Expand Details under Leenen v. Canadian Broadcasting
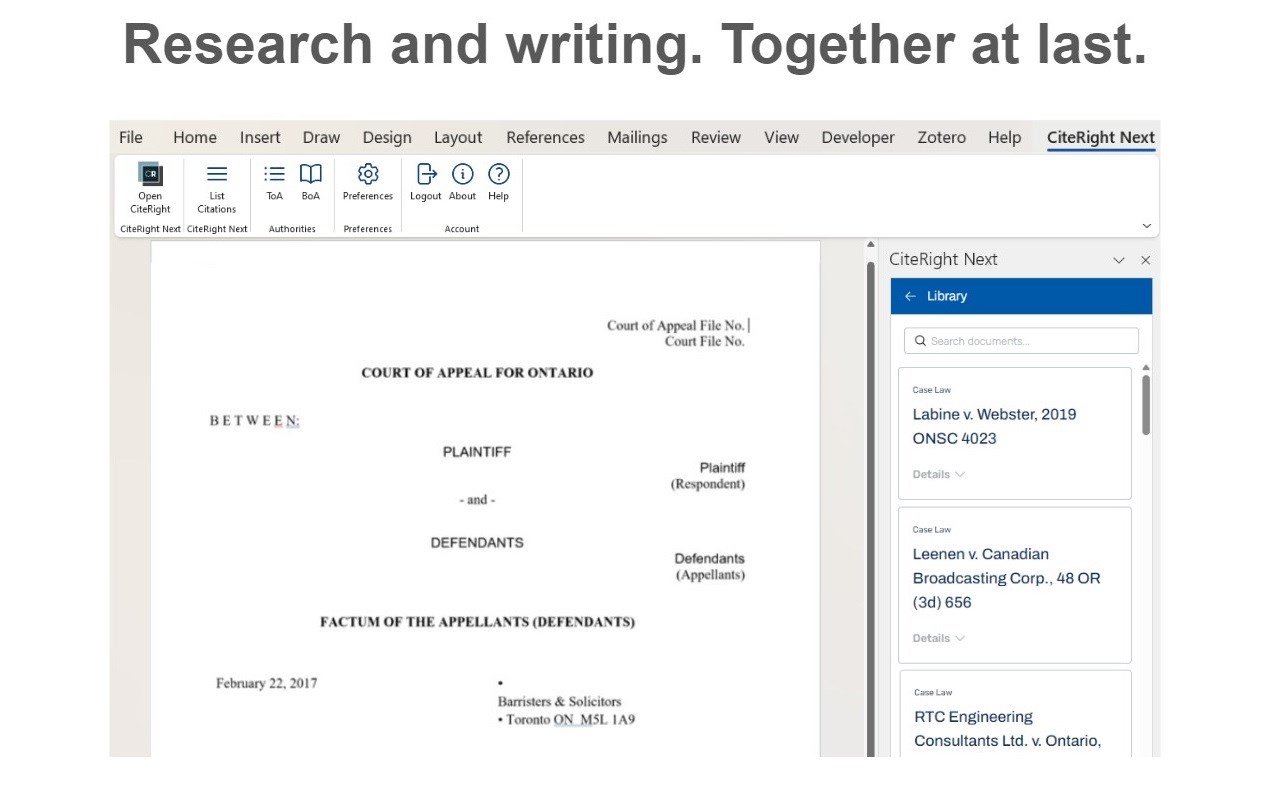The height and width of the screenshot is (800, 1280). click(x=938, y=638)
